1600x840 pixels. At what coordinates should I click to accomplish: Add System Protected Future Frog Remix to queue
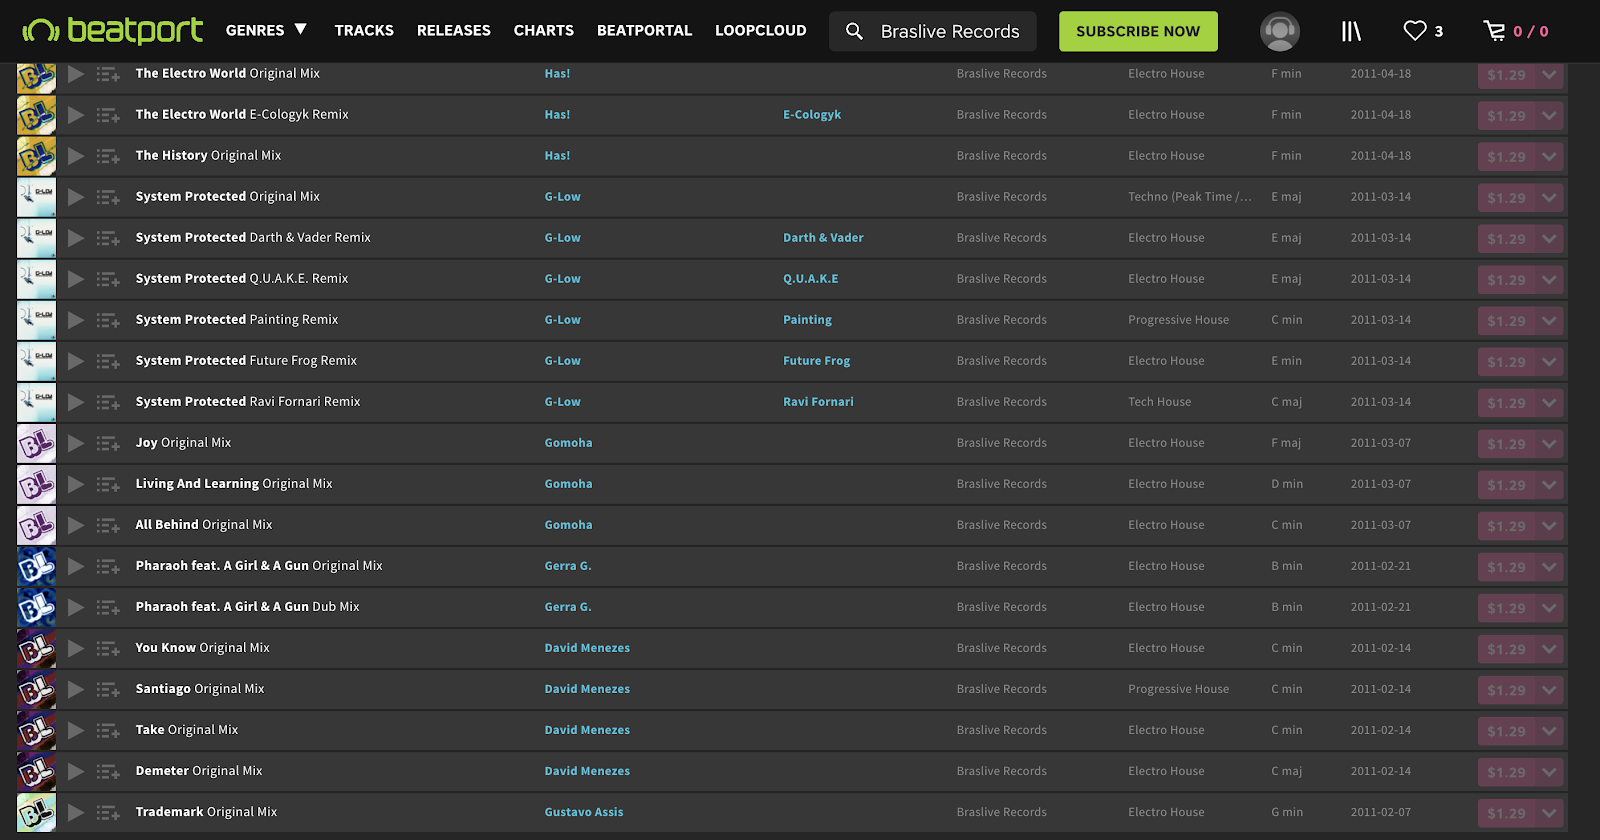108,361
